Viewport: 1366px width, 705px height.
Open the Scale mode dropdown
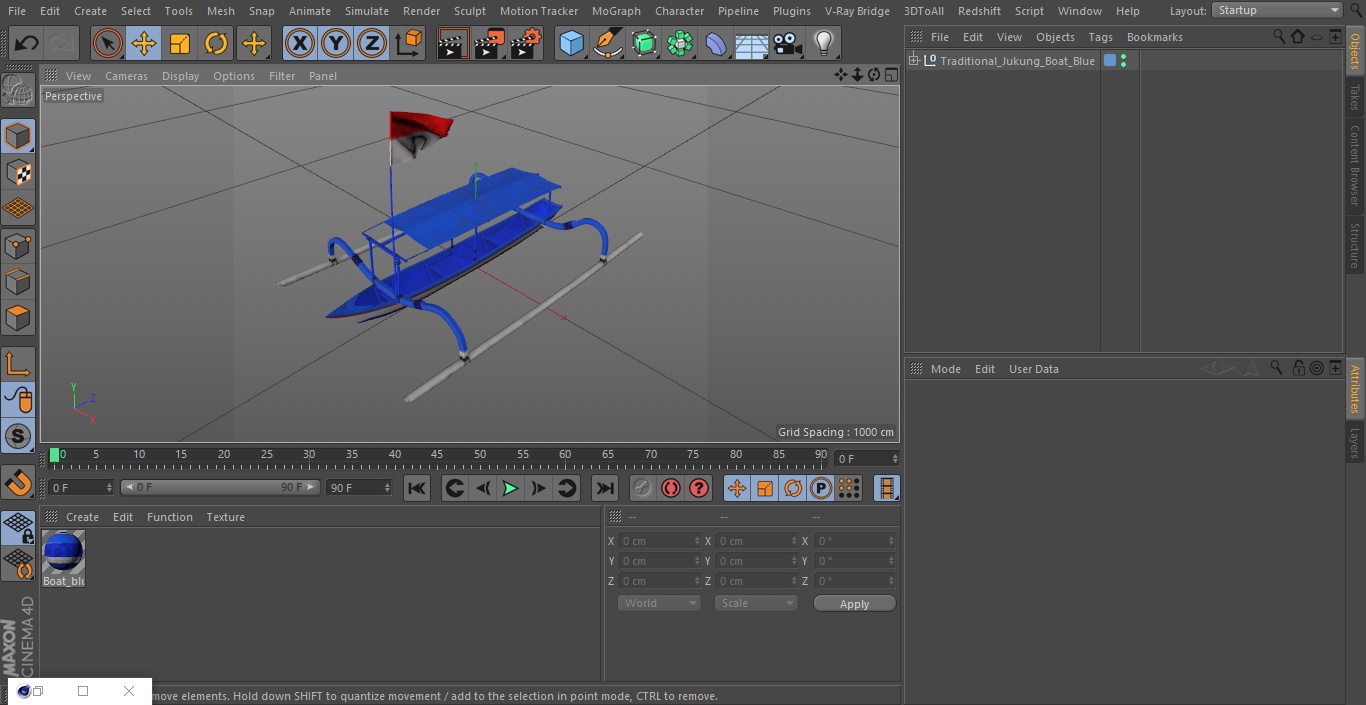756,603
